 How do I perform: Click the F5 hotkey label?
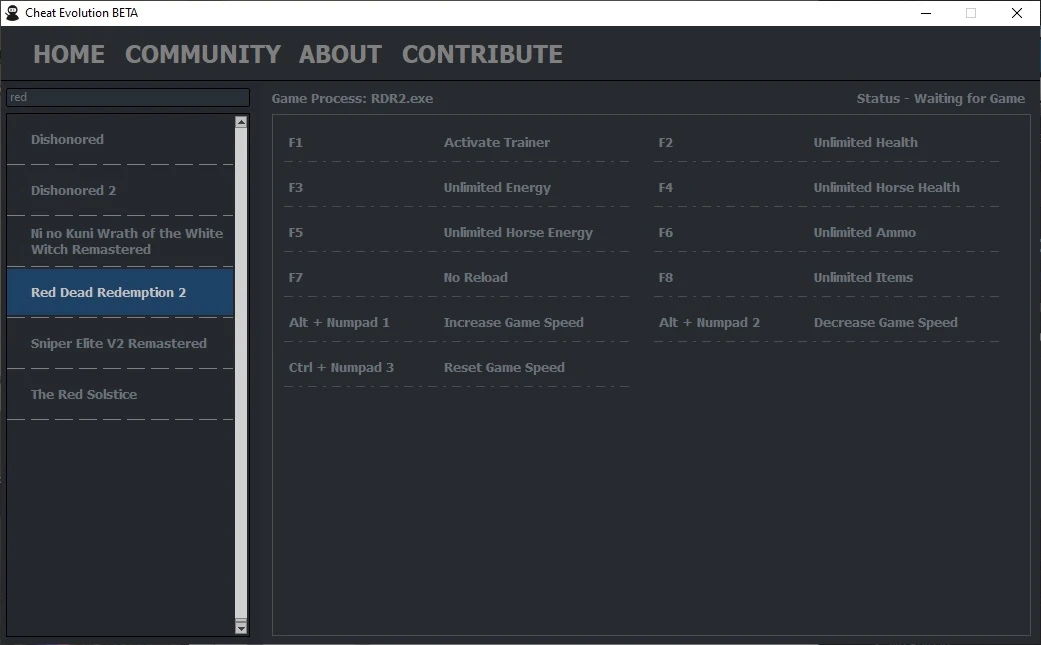295,232
